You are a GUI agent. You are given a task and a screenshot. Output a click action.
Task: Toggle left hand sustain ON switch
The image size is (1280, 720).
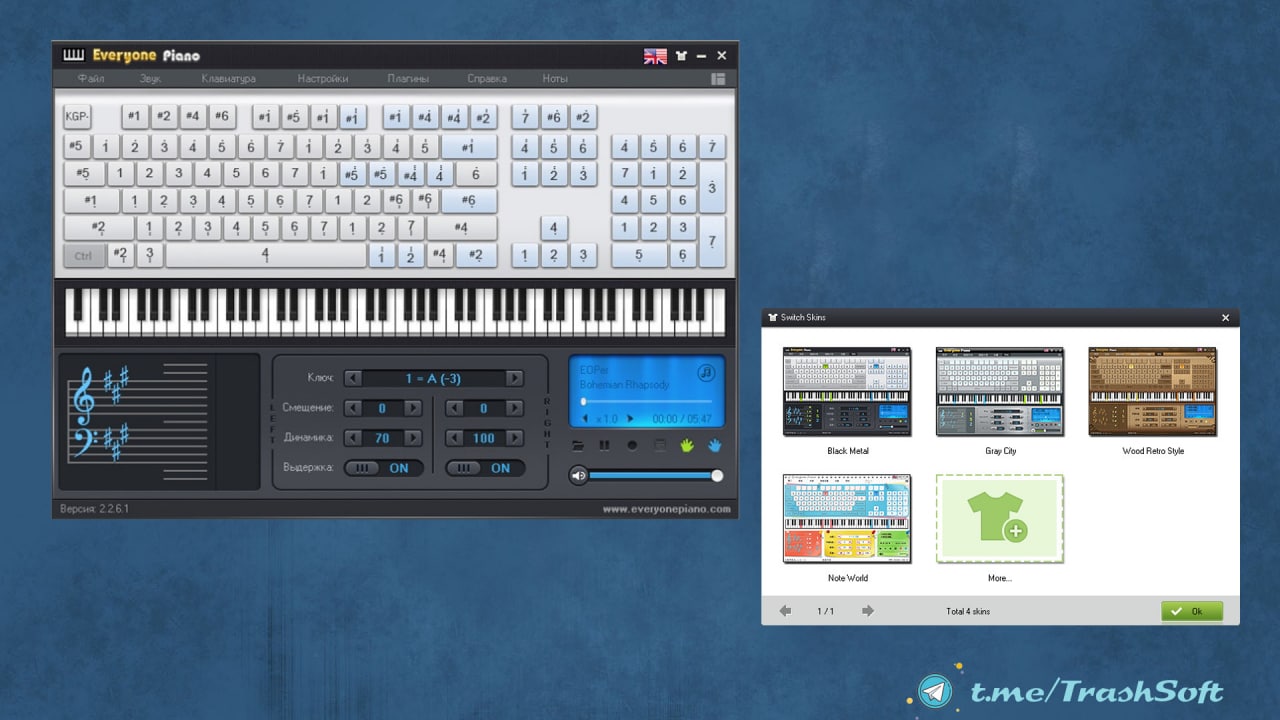(384, 468)
